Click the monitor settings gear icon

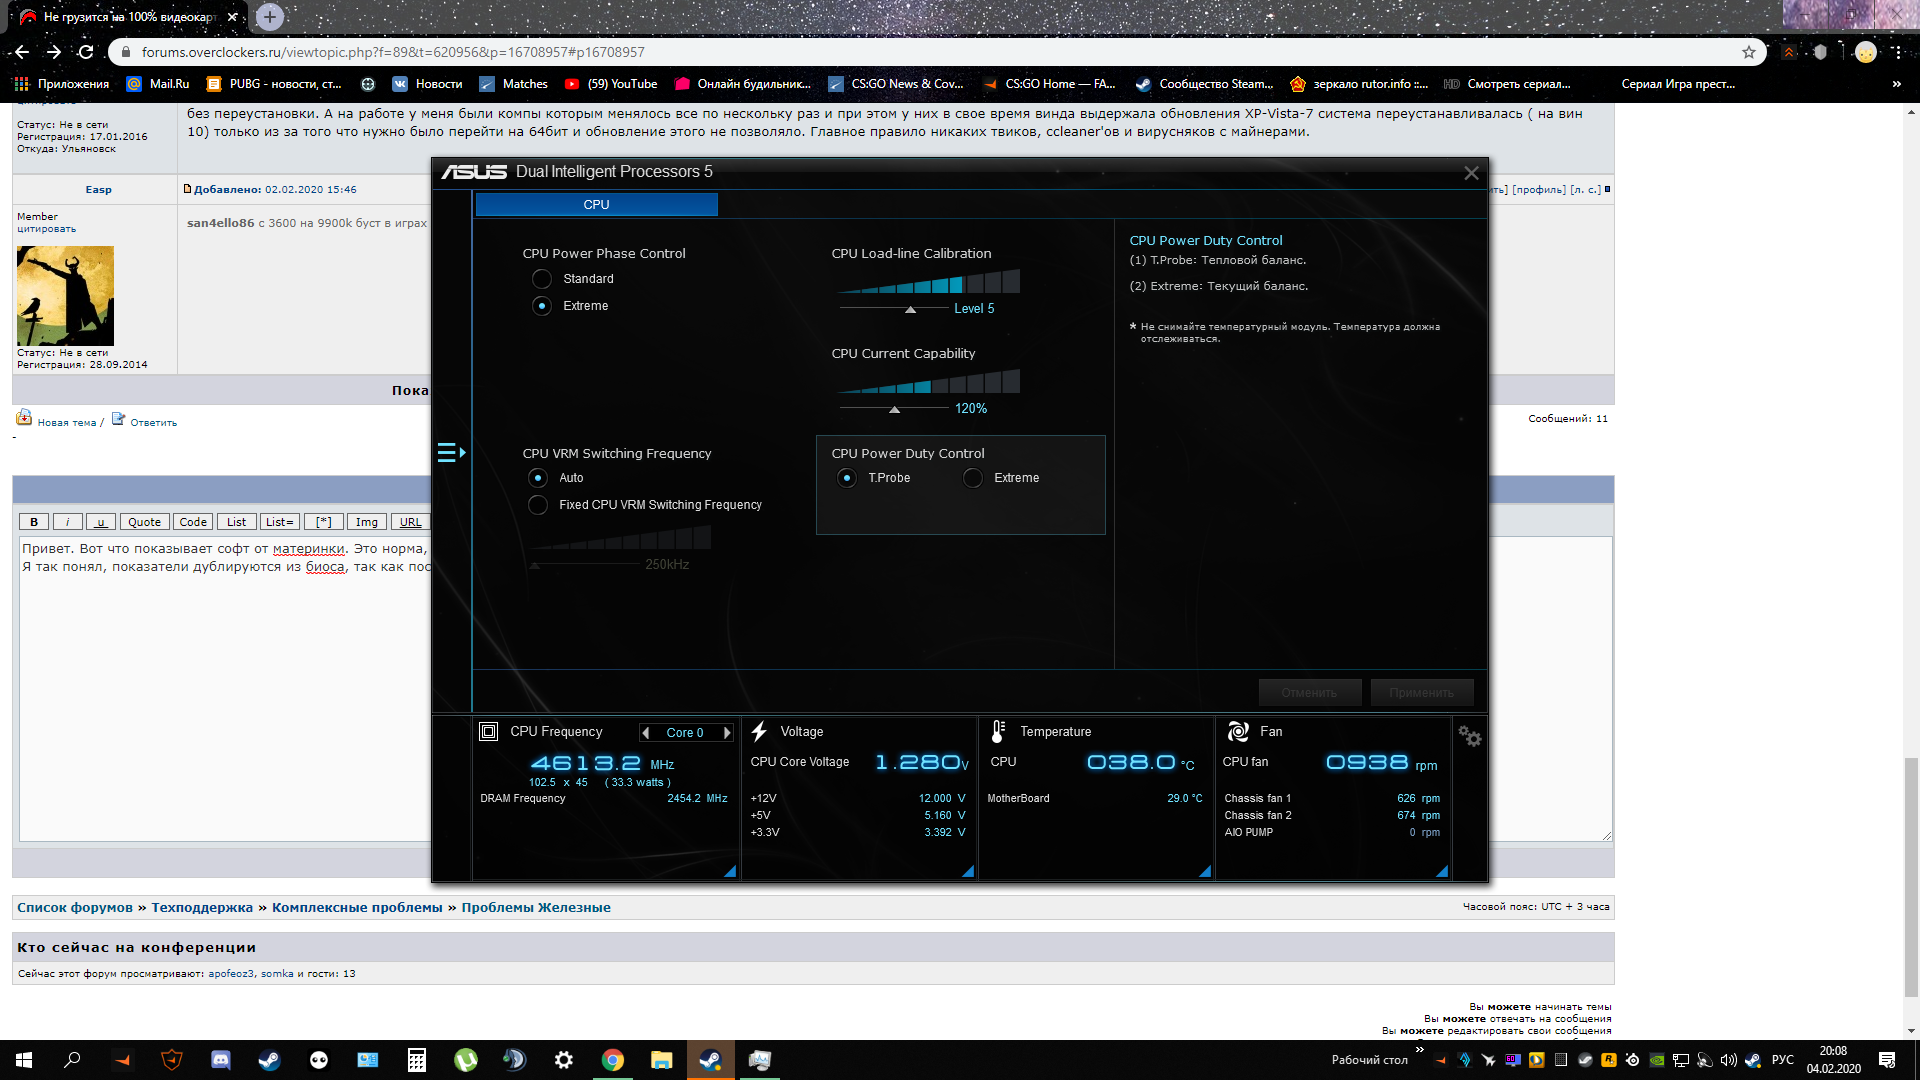tap(1469, 736)
